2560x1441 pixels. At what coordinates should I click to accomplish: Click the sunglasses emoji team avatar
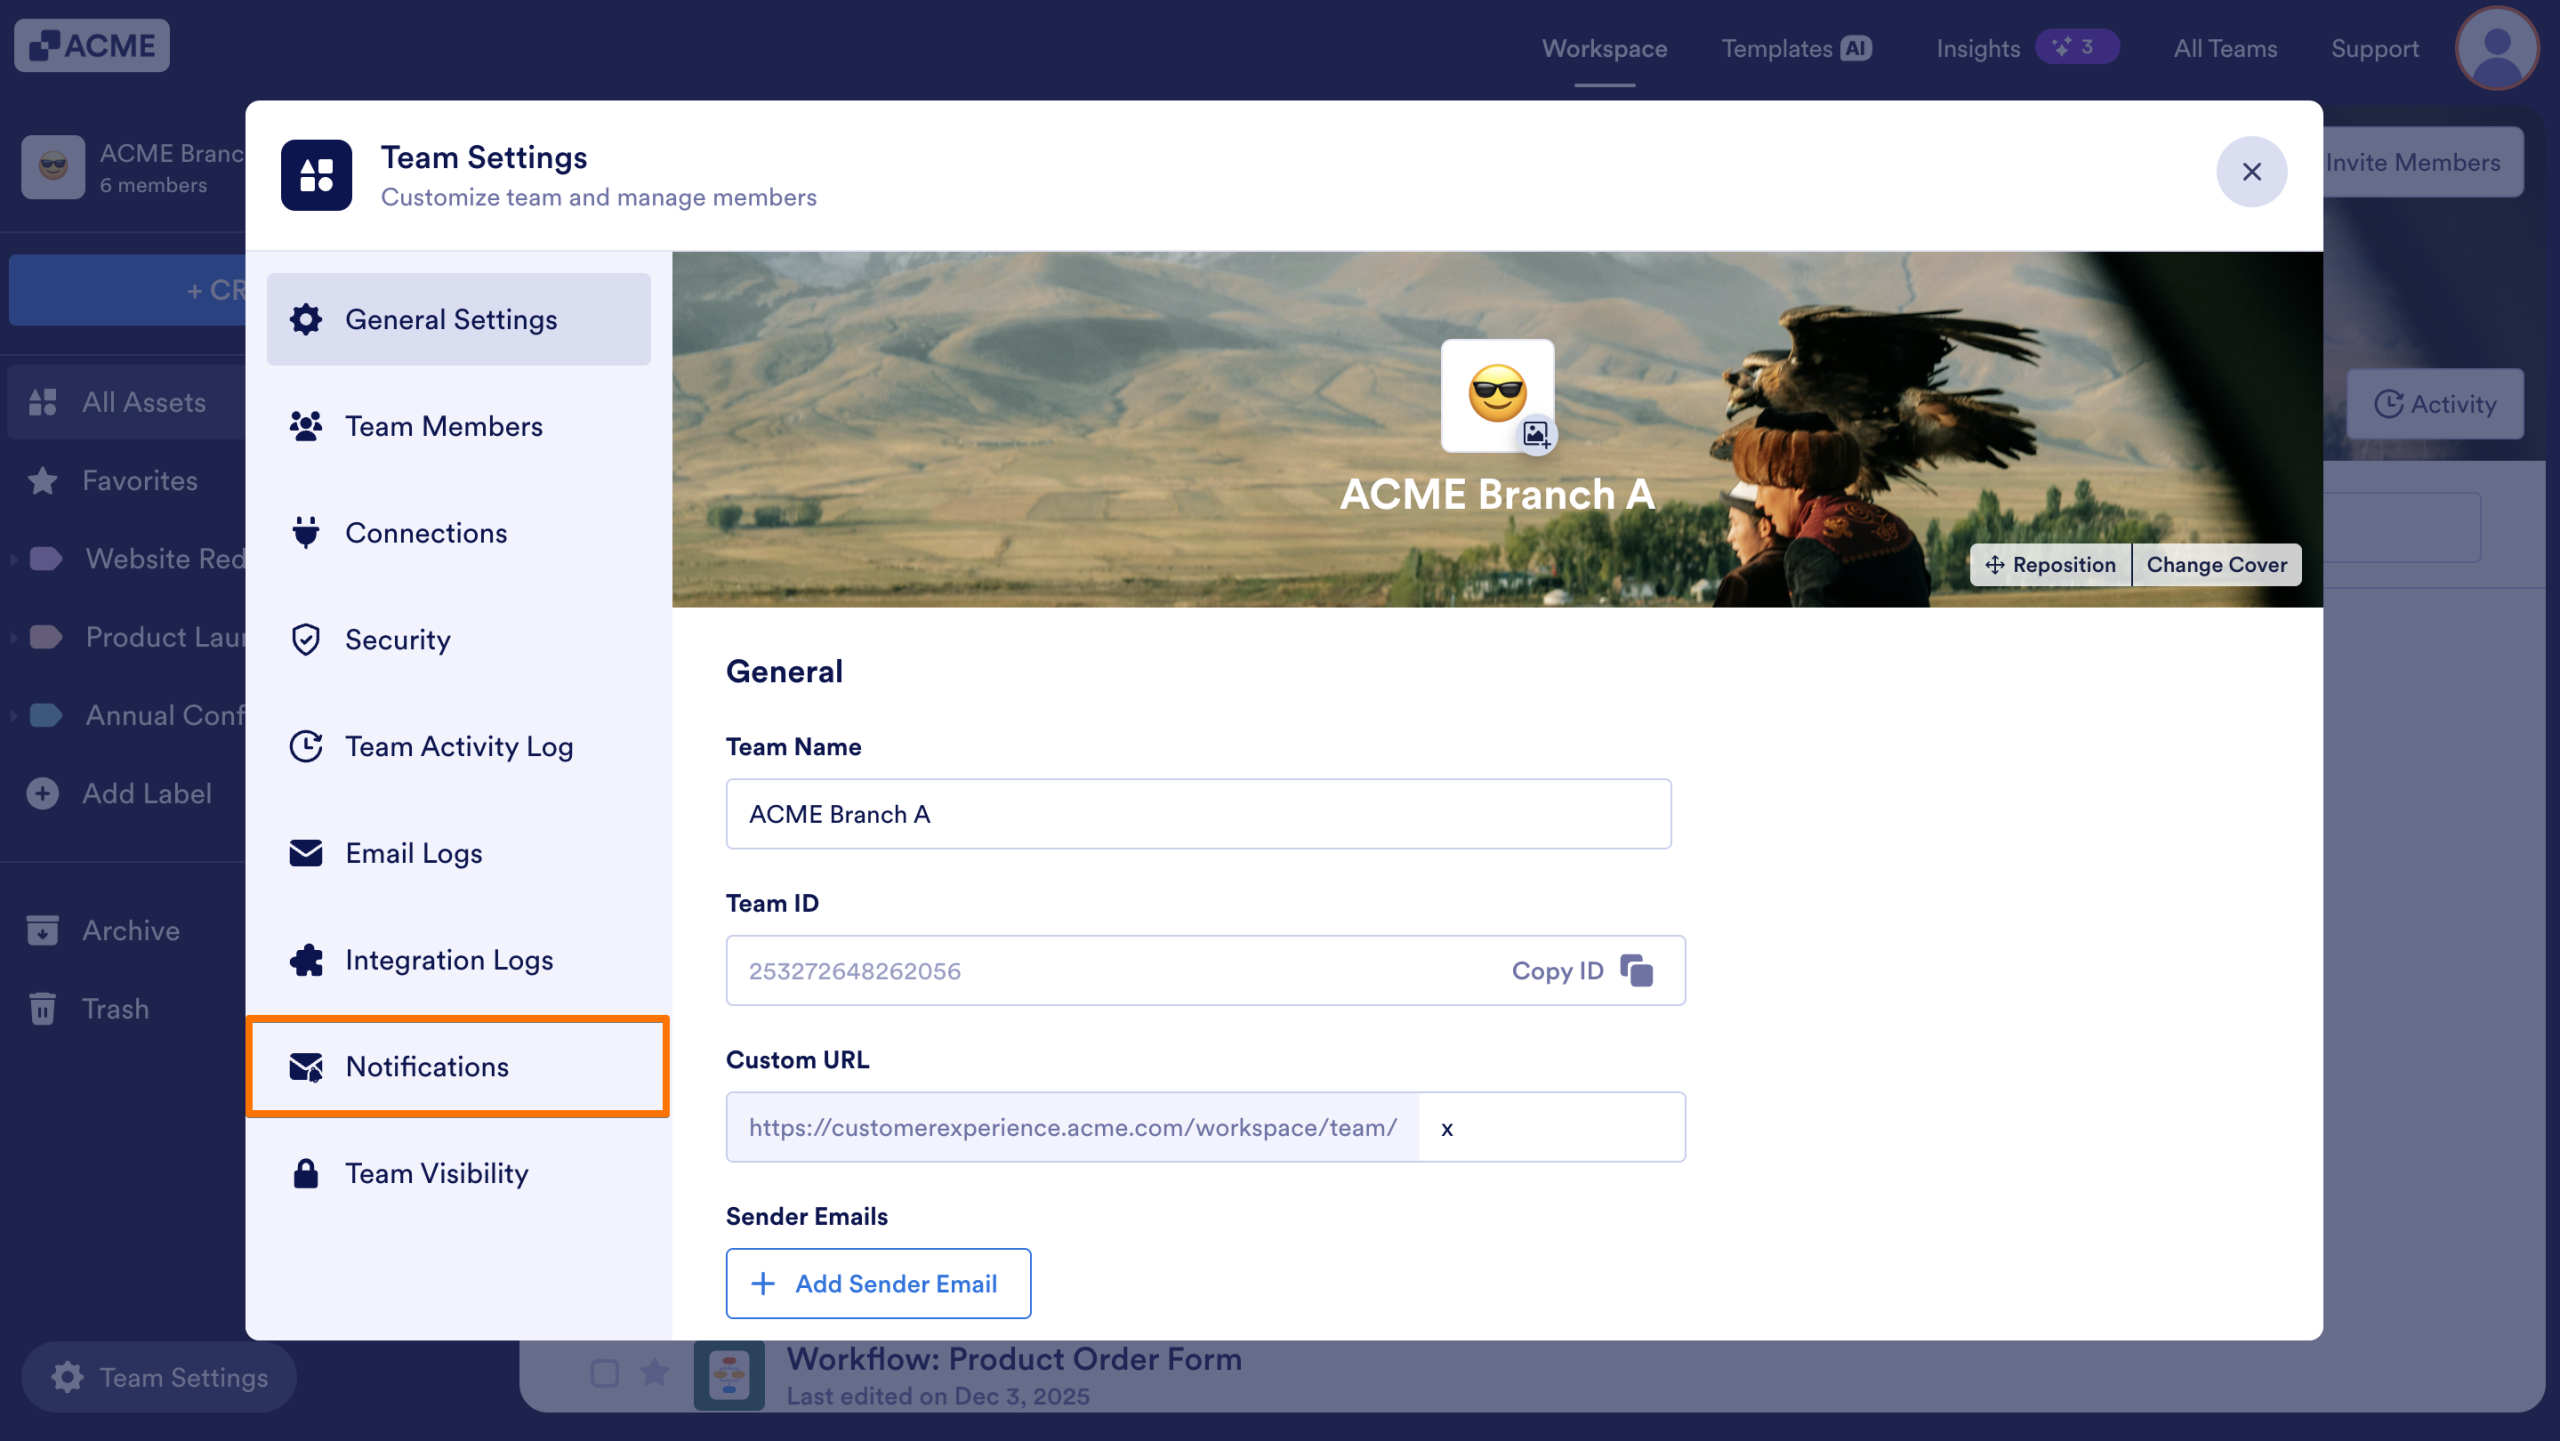pos(1497,394)
